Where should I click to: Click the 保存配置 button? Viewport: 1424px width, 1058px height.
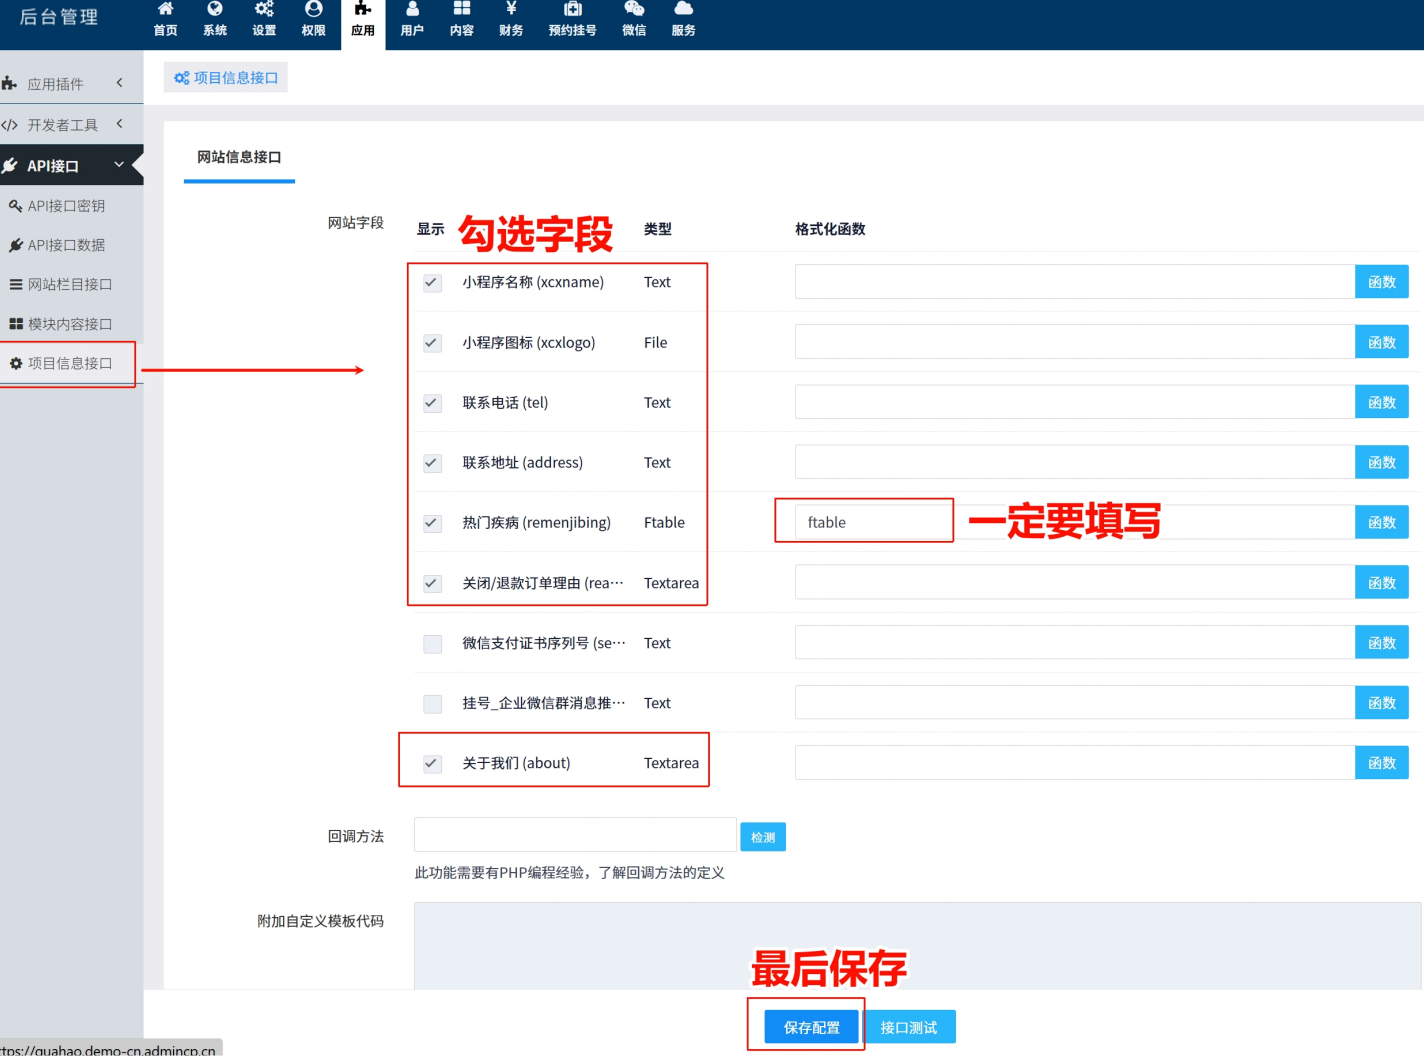(x=811, y=1028)
